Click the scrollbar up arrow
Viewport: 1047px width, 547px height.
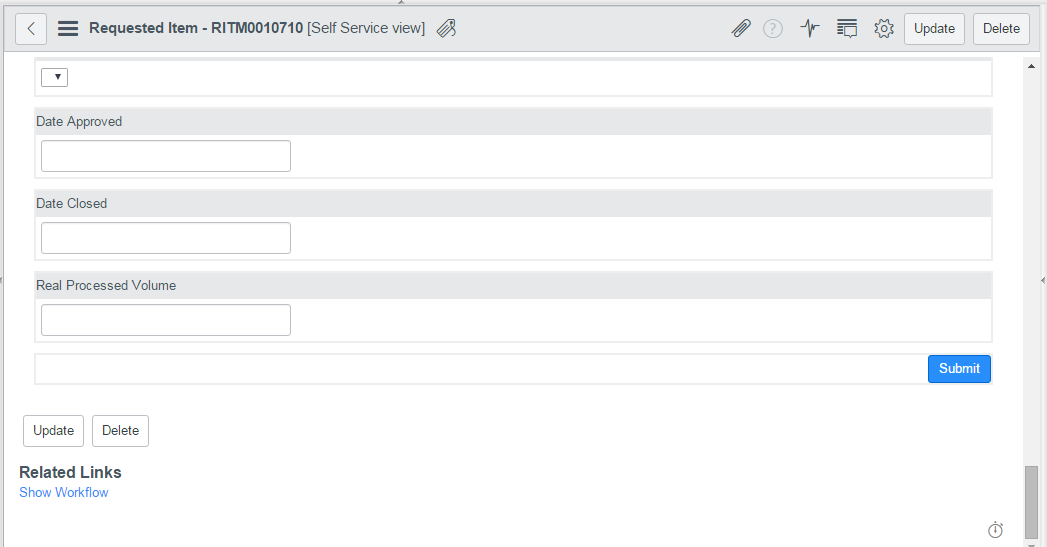click(1031, 66)
